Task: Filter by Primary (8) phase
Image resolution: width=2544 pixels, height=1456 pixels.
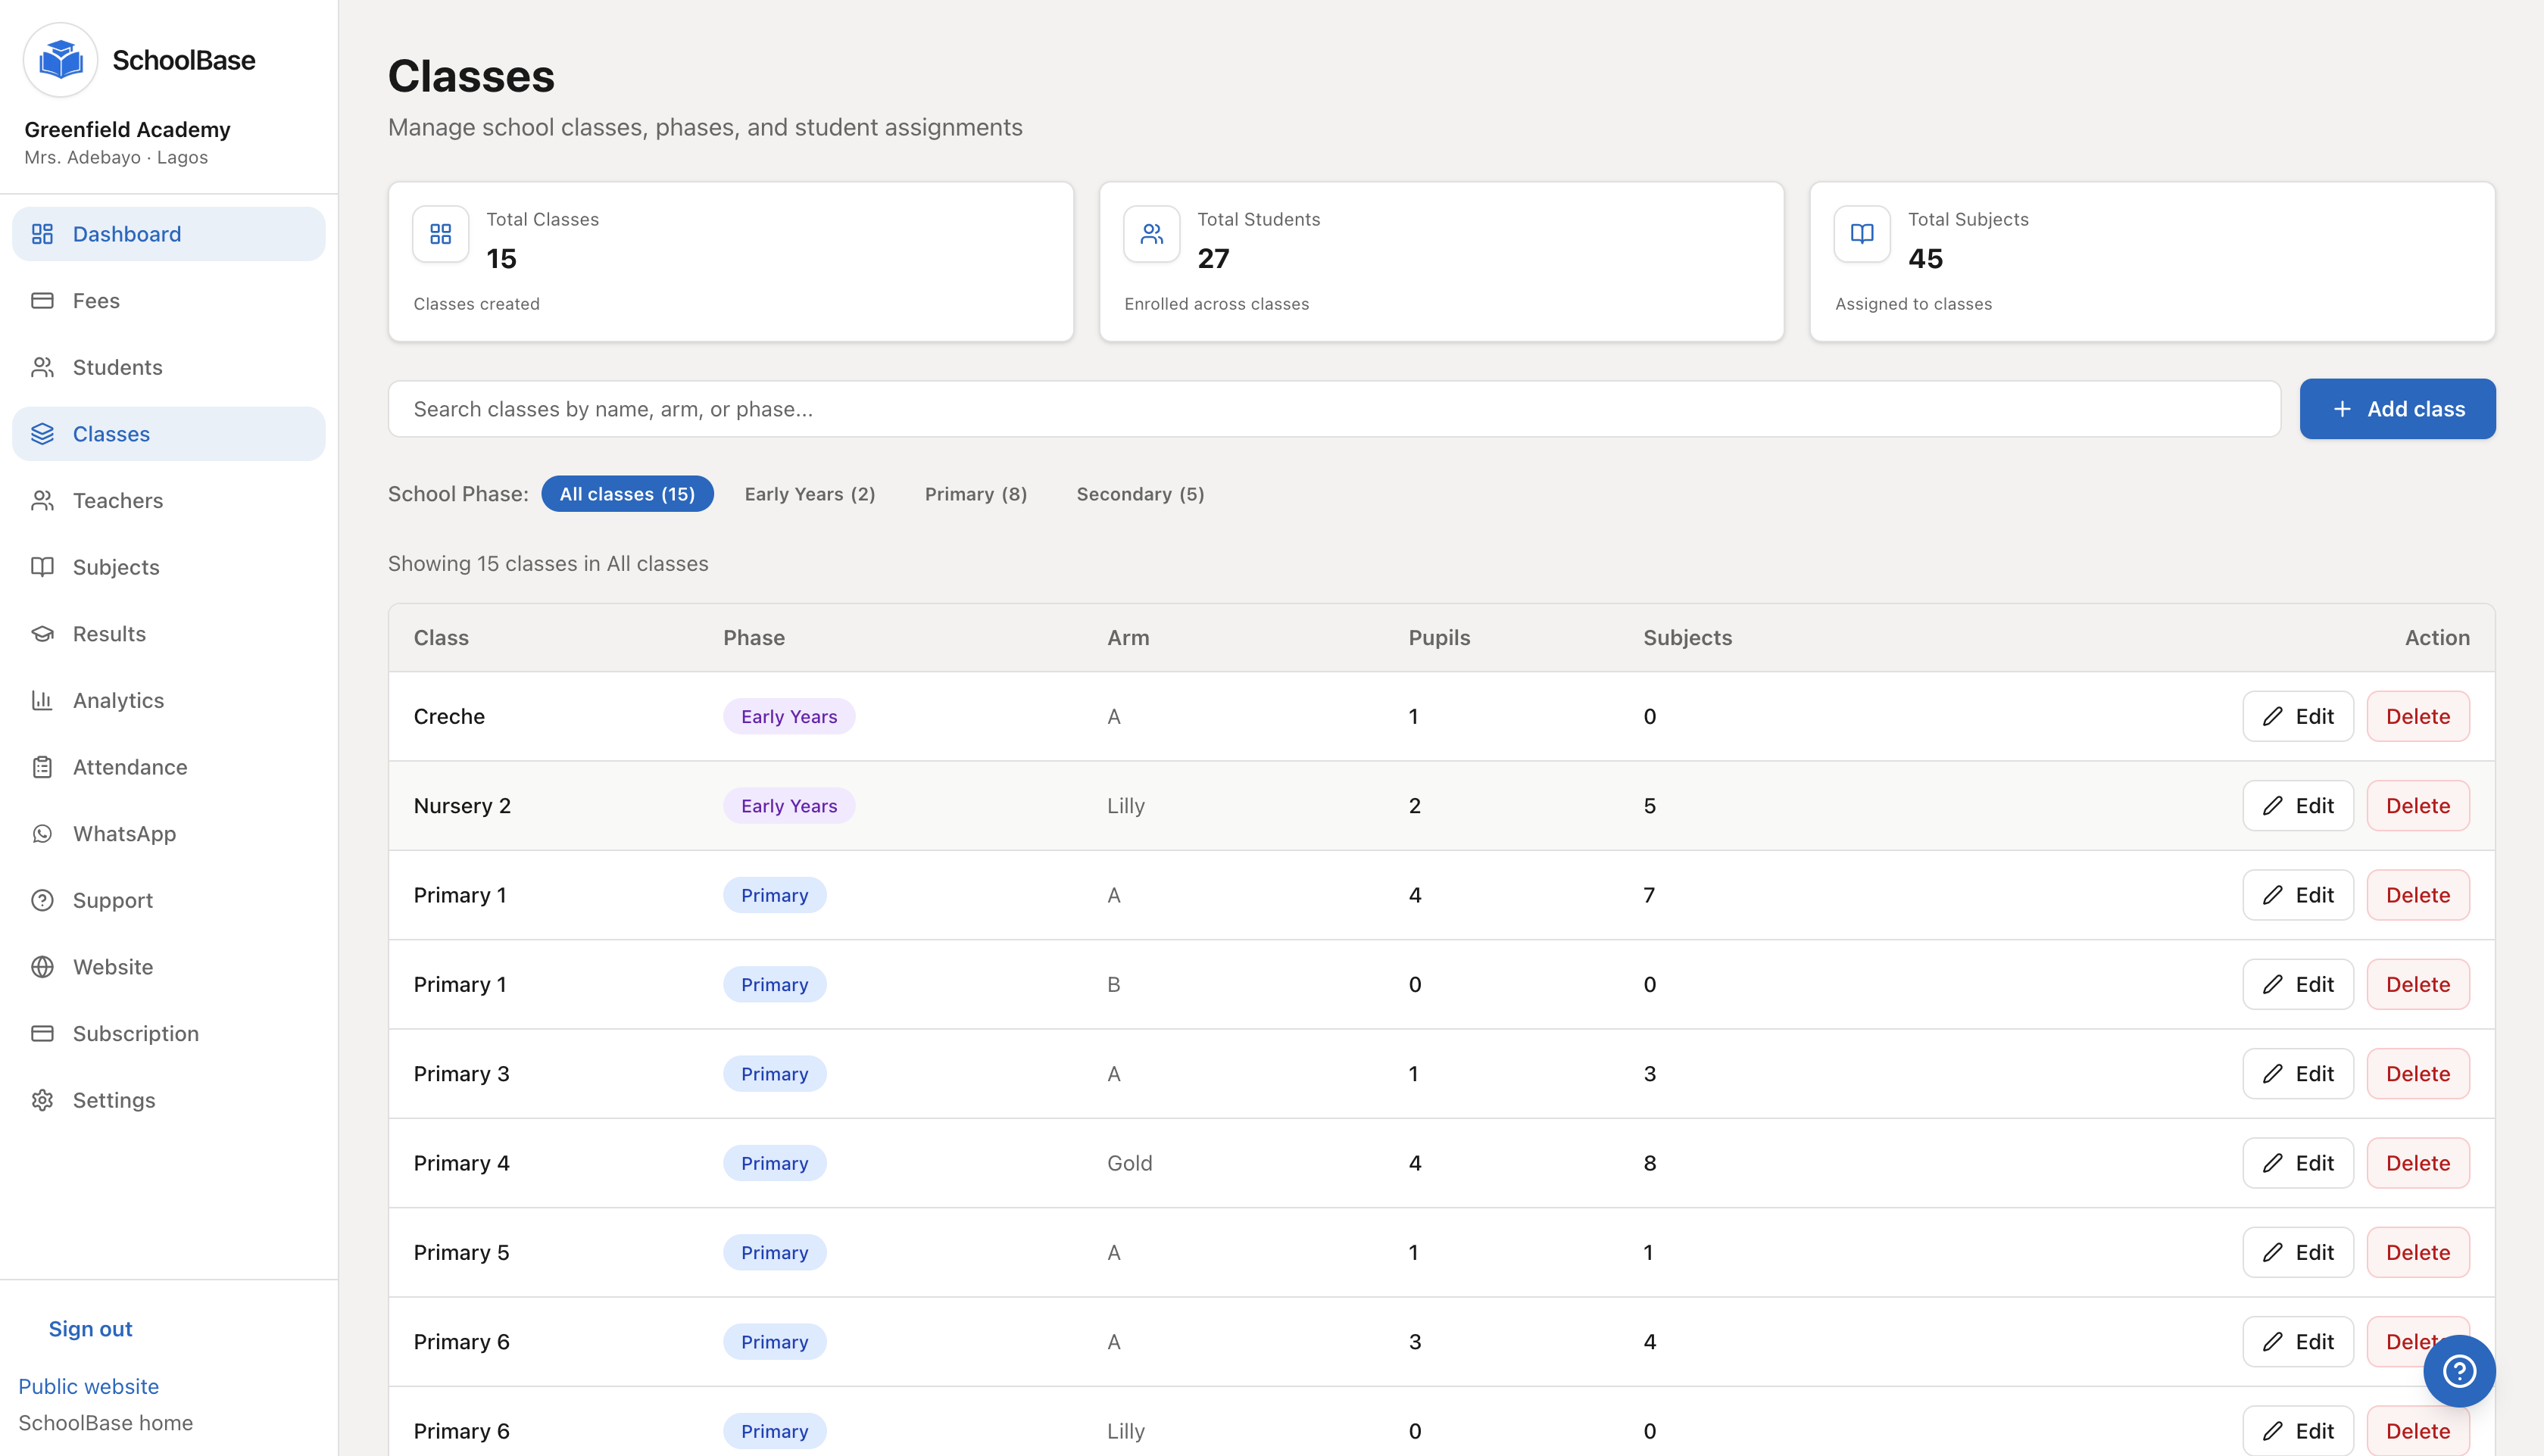Action: 976,494
